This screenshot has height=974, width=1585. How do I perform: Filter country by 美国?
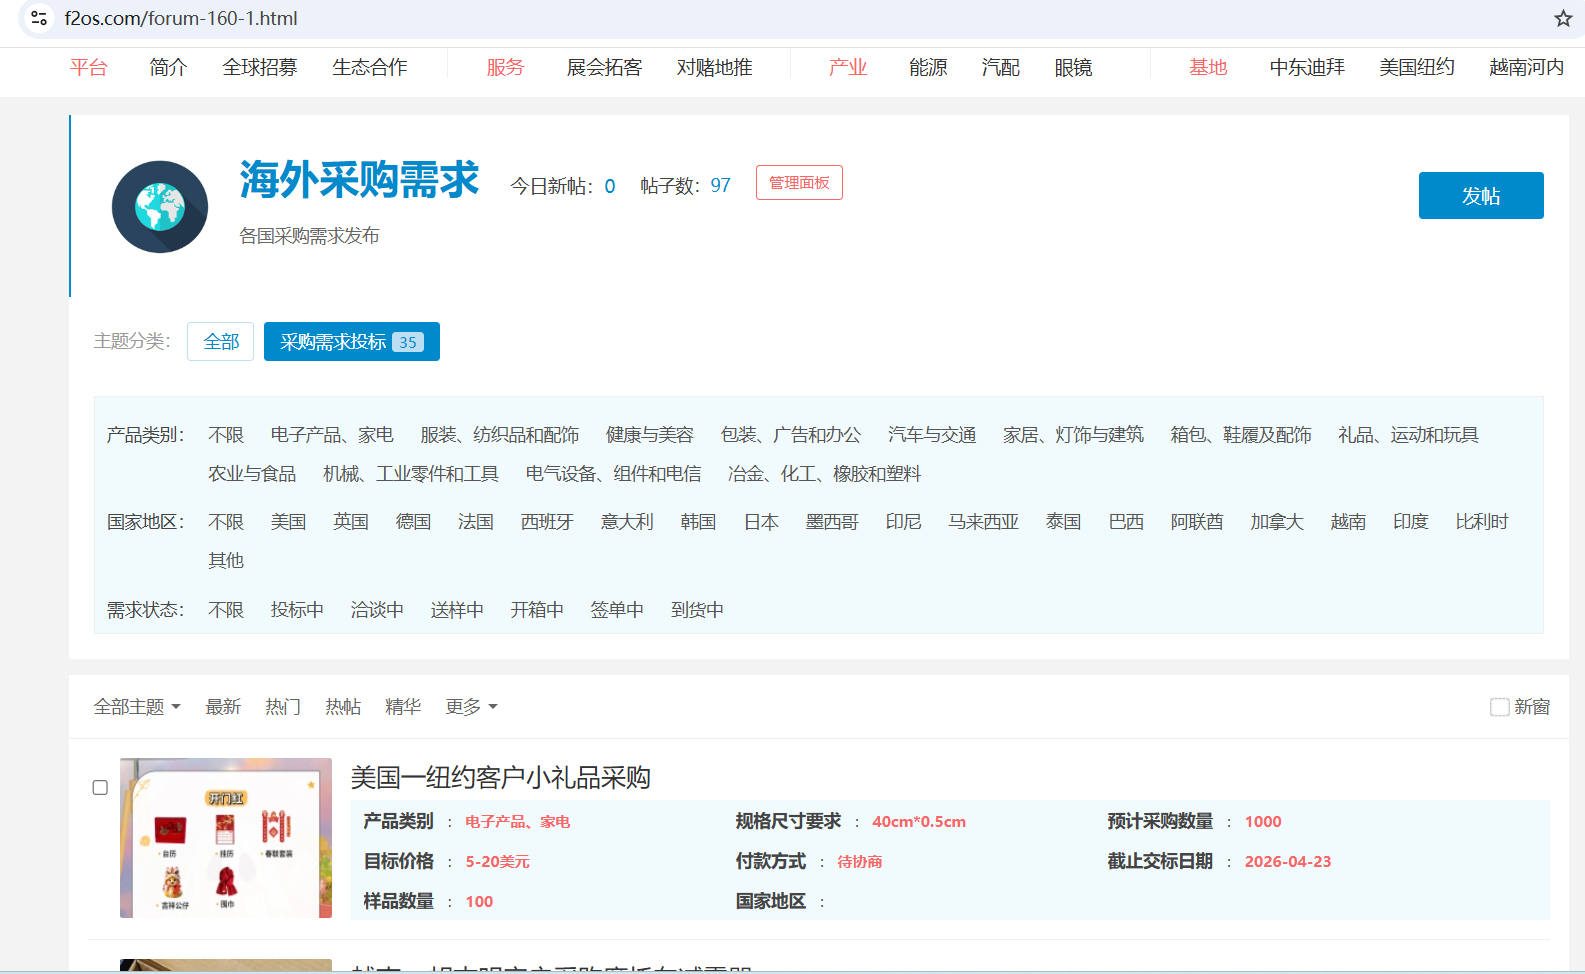click(x=288, y=522)
